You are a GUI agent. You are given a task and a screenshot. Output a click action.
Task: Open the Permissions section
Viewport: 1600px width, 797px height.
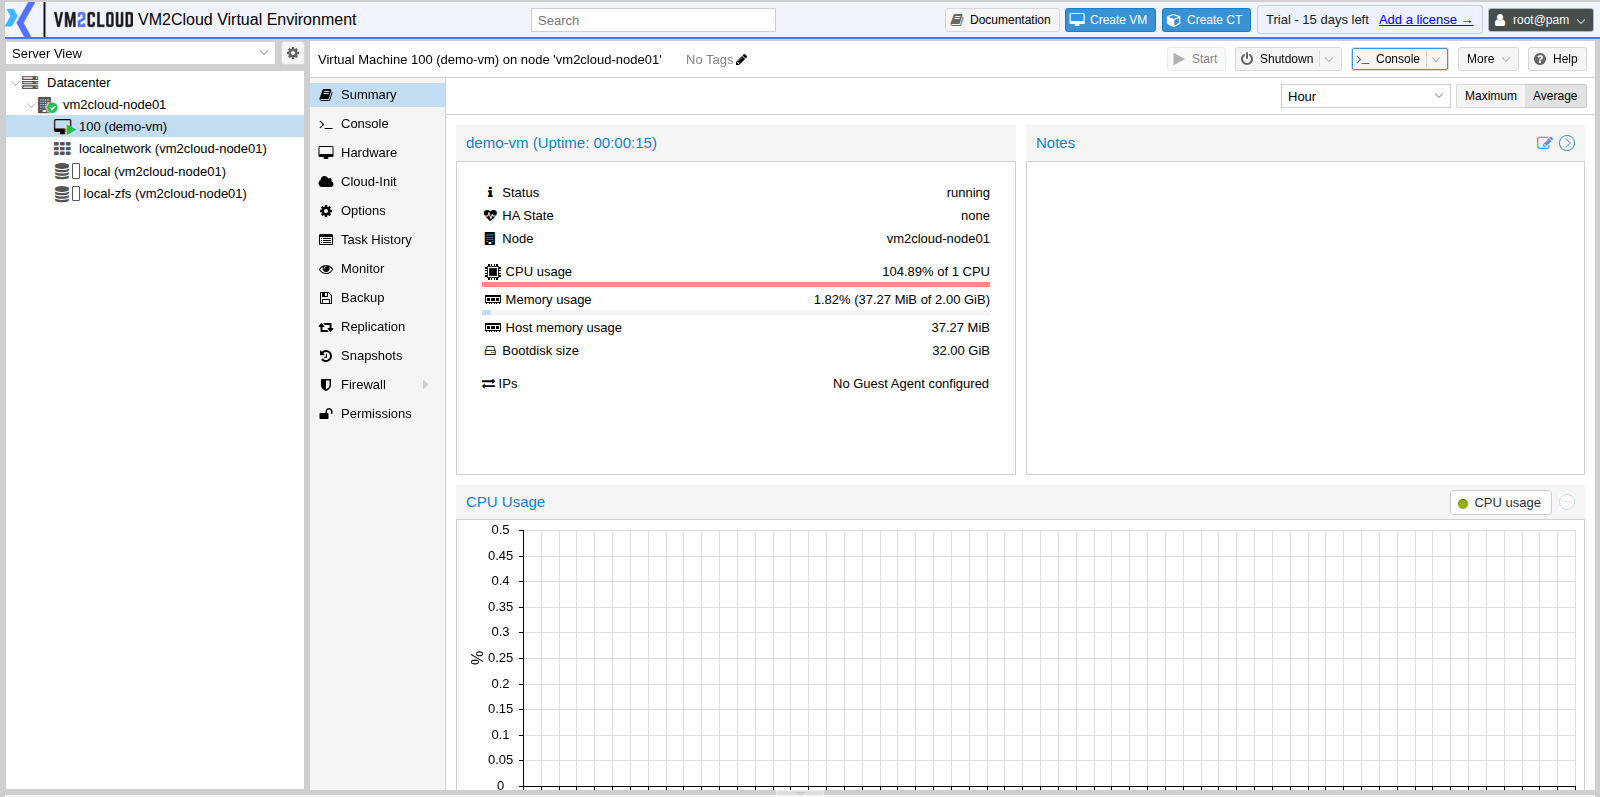377,414
